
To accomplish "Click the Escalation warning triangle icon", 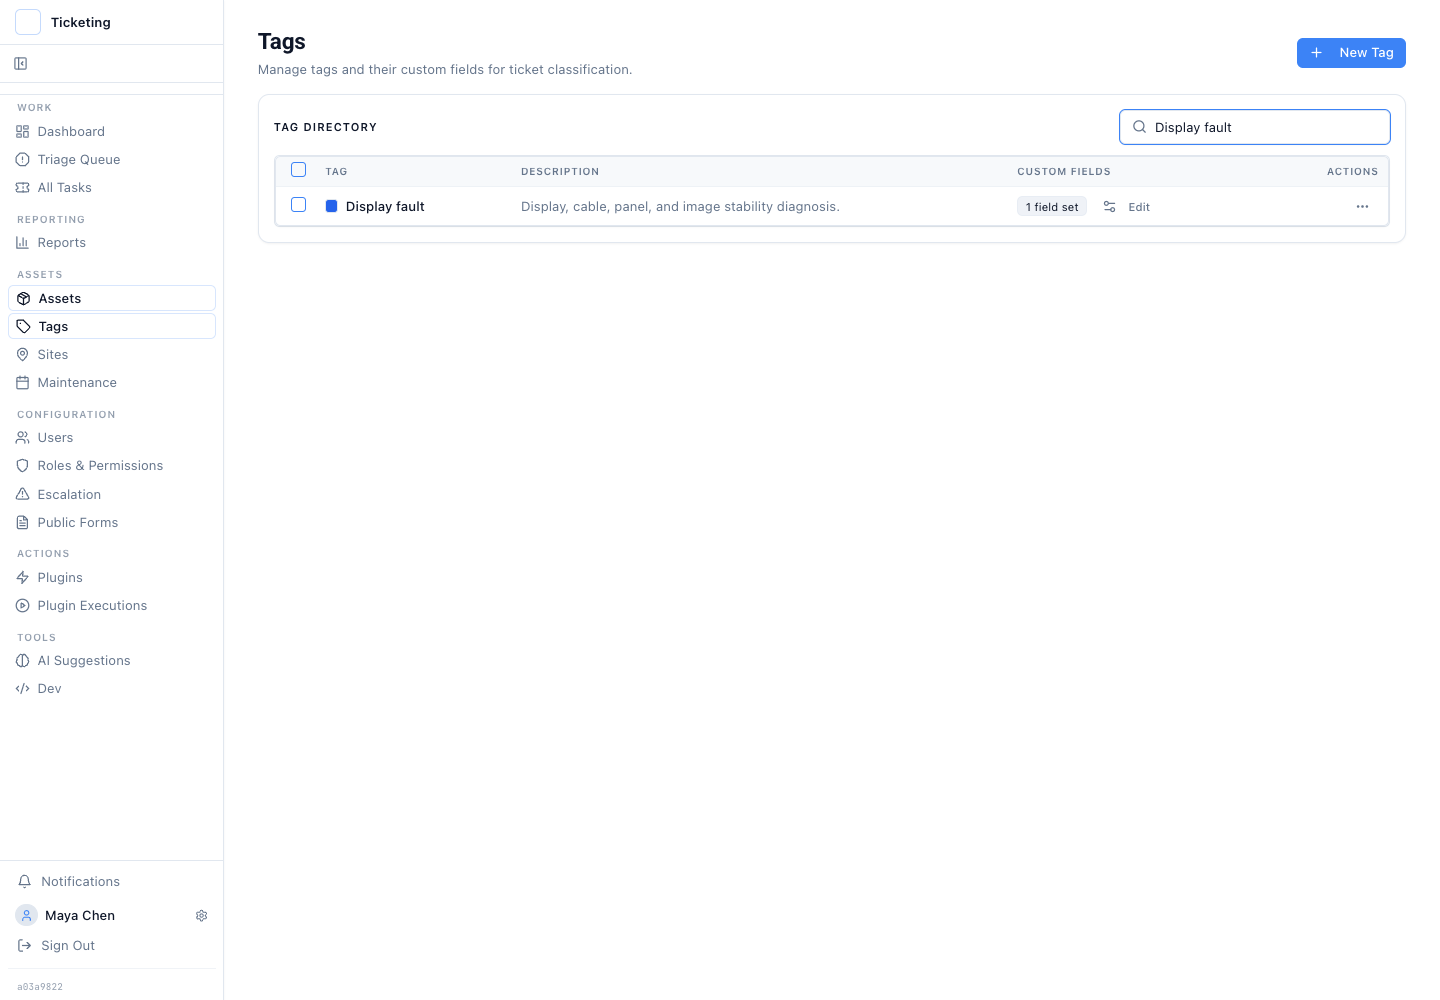I will (x=23, y=495).
